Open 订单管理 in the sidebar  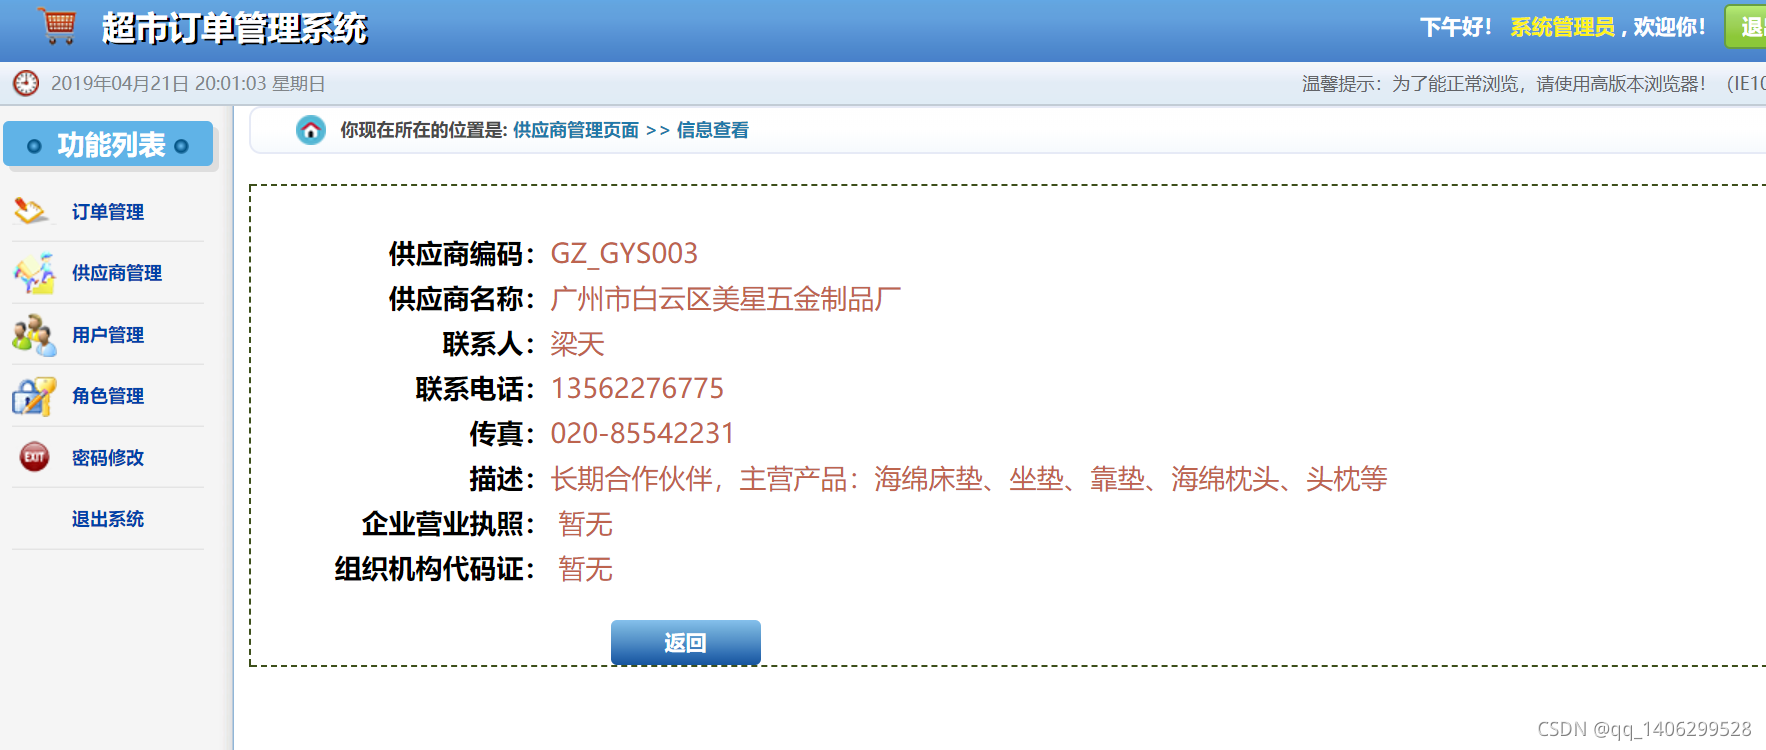click(107, 212)
